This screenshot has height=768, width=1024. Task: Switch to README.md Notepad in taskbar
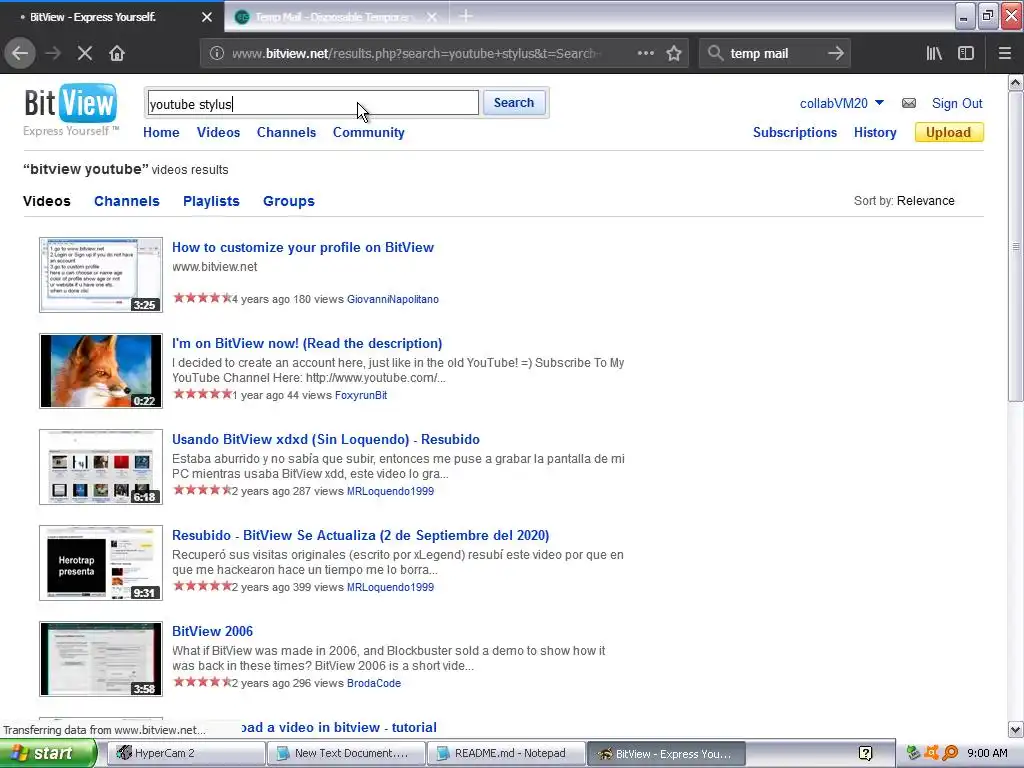[x=505, y=754]
